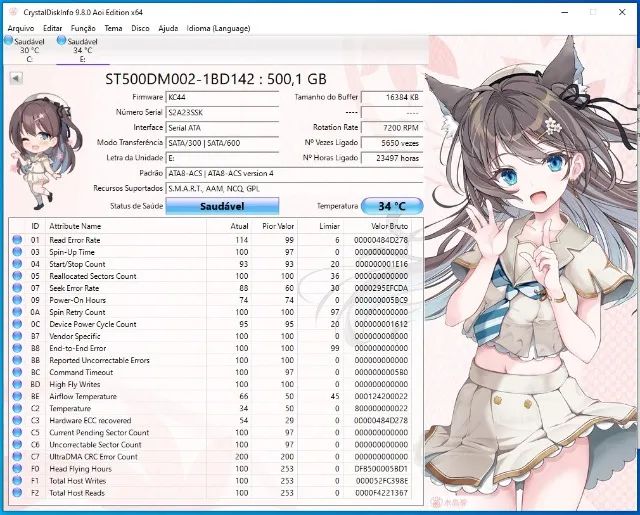Click the Padrão field ATA8-ACS
Image resolution: width=640 pixels, height=515 pixels.
pyautogui.click(x=294, y=173)
